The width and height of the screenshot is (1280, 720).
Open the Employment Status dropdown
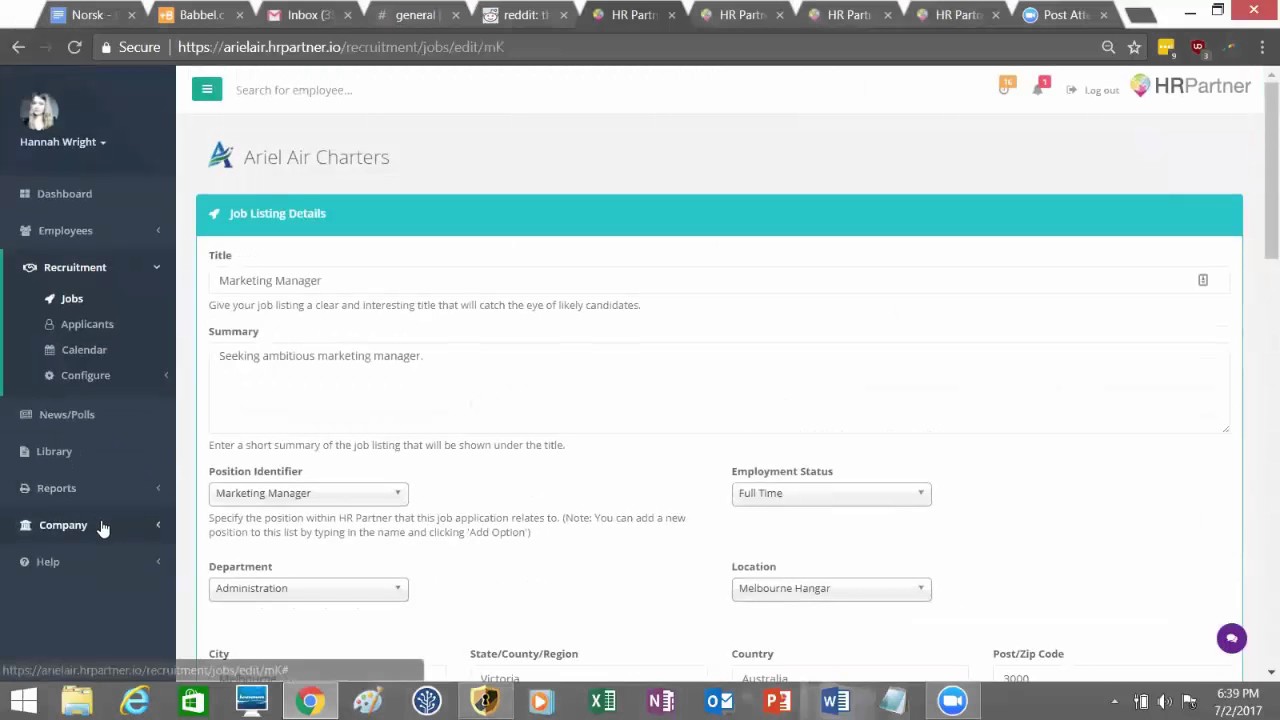coord(831,493)
